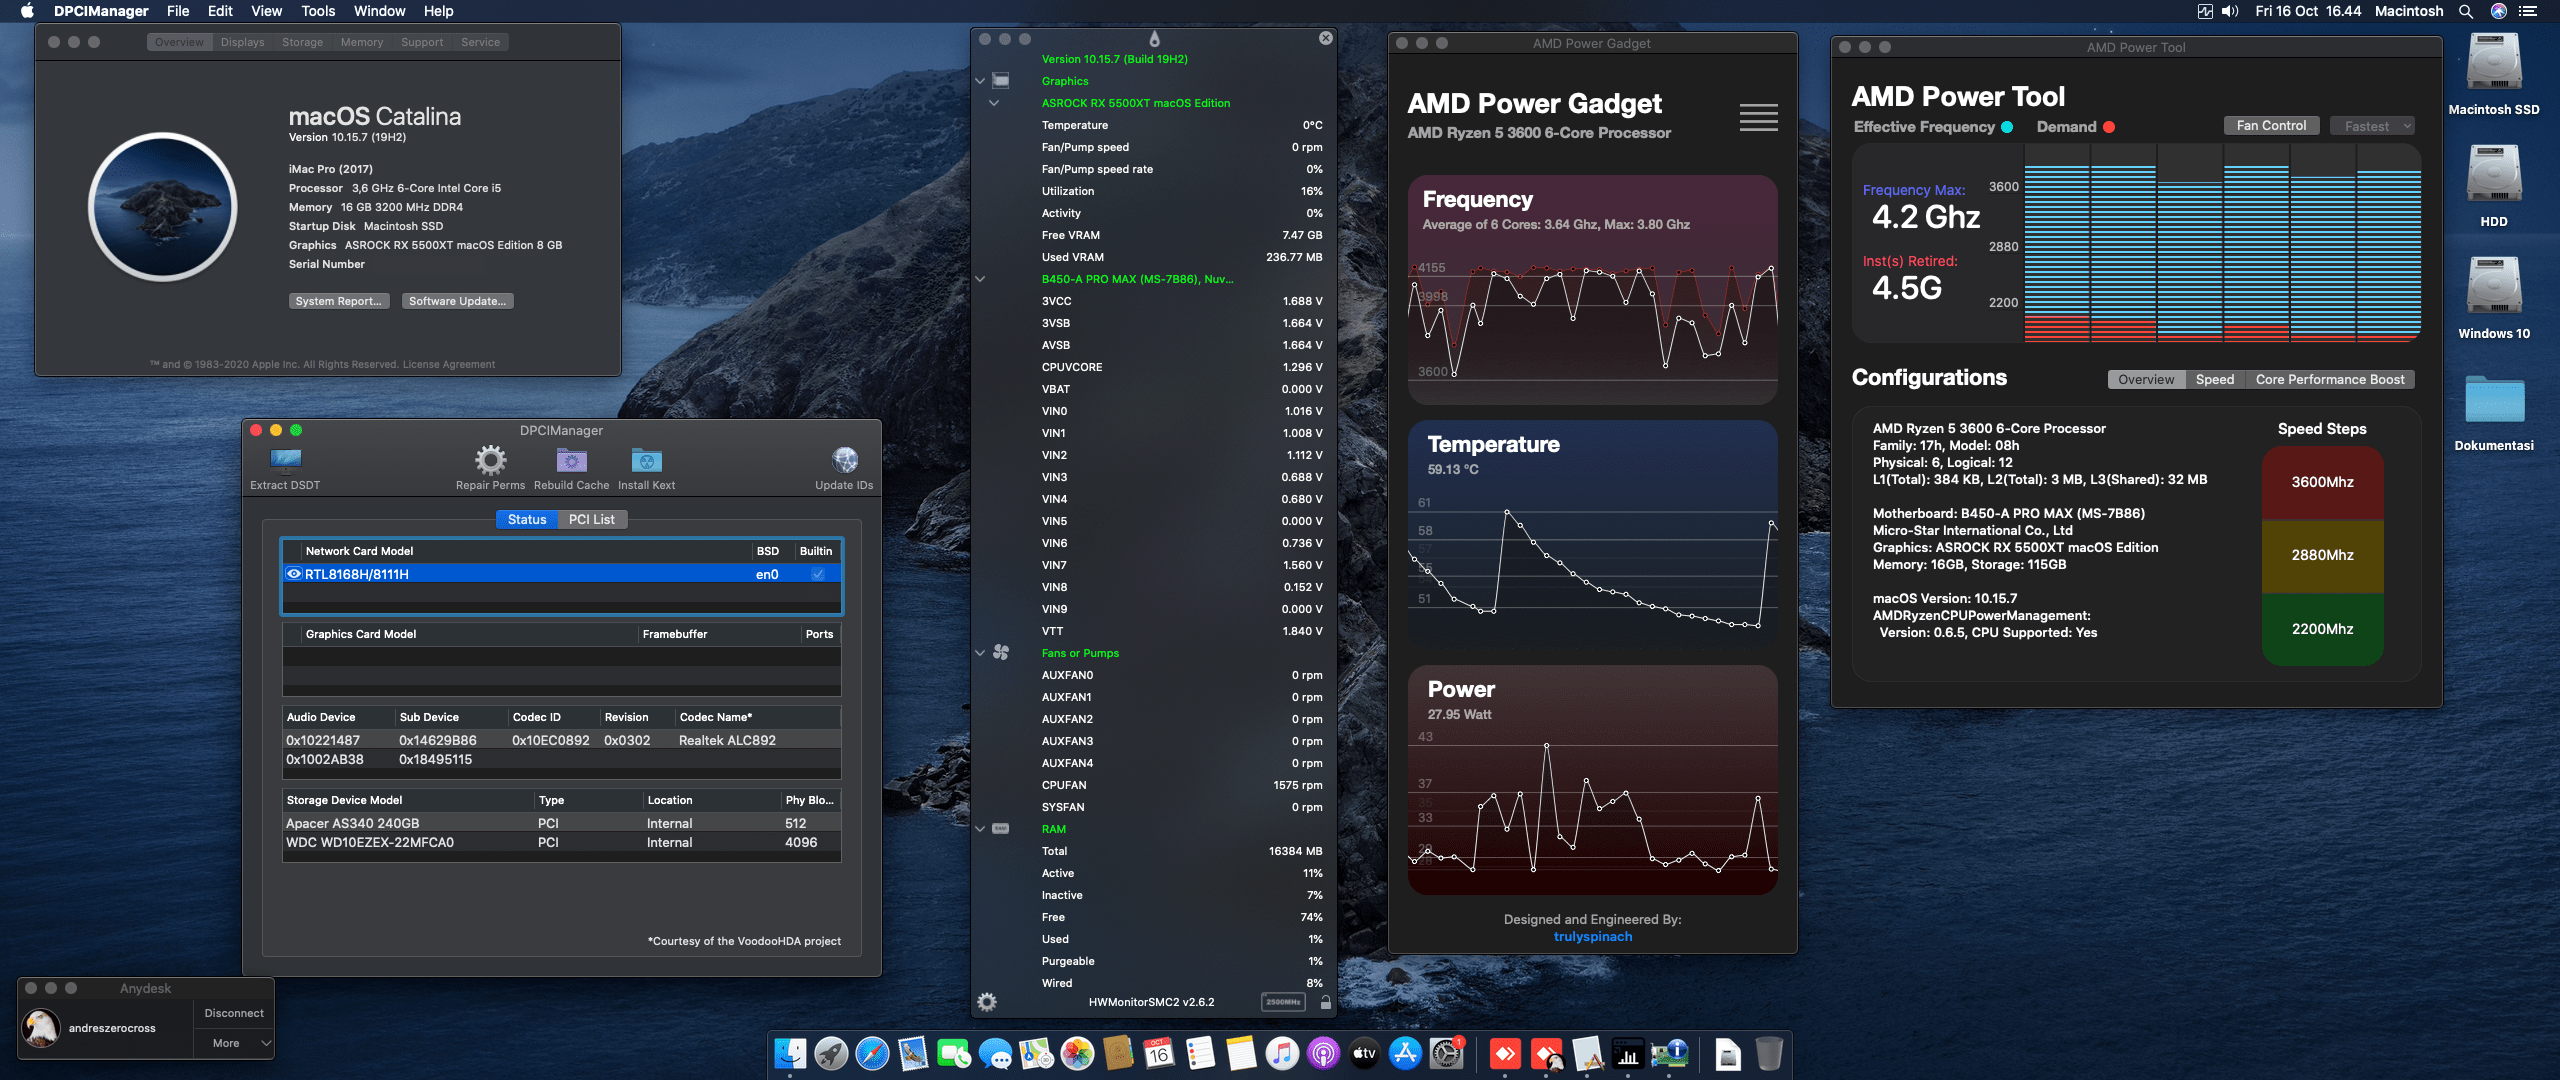2560x1080 pixels.
Task: Select the Realtek ALC892 audio device row
Action: 562,740
